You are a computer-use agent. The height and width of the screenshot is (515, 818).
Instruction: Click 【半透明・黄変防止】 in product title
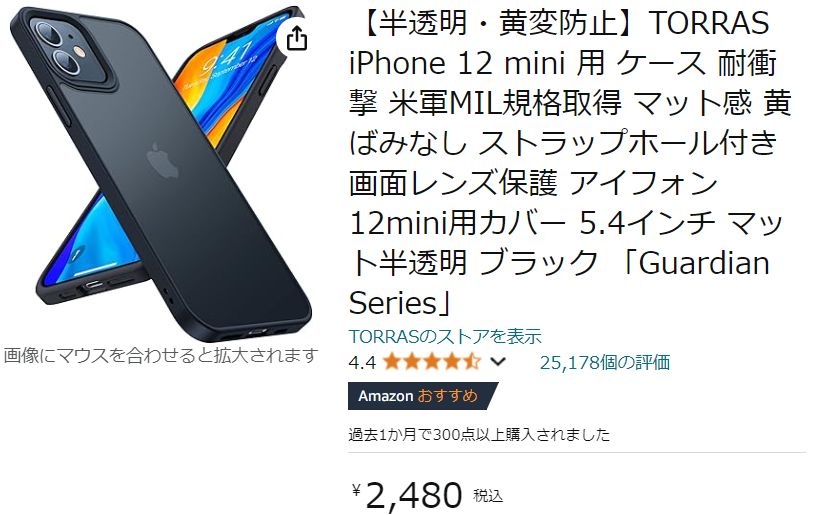click(x=497, y=23)
